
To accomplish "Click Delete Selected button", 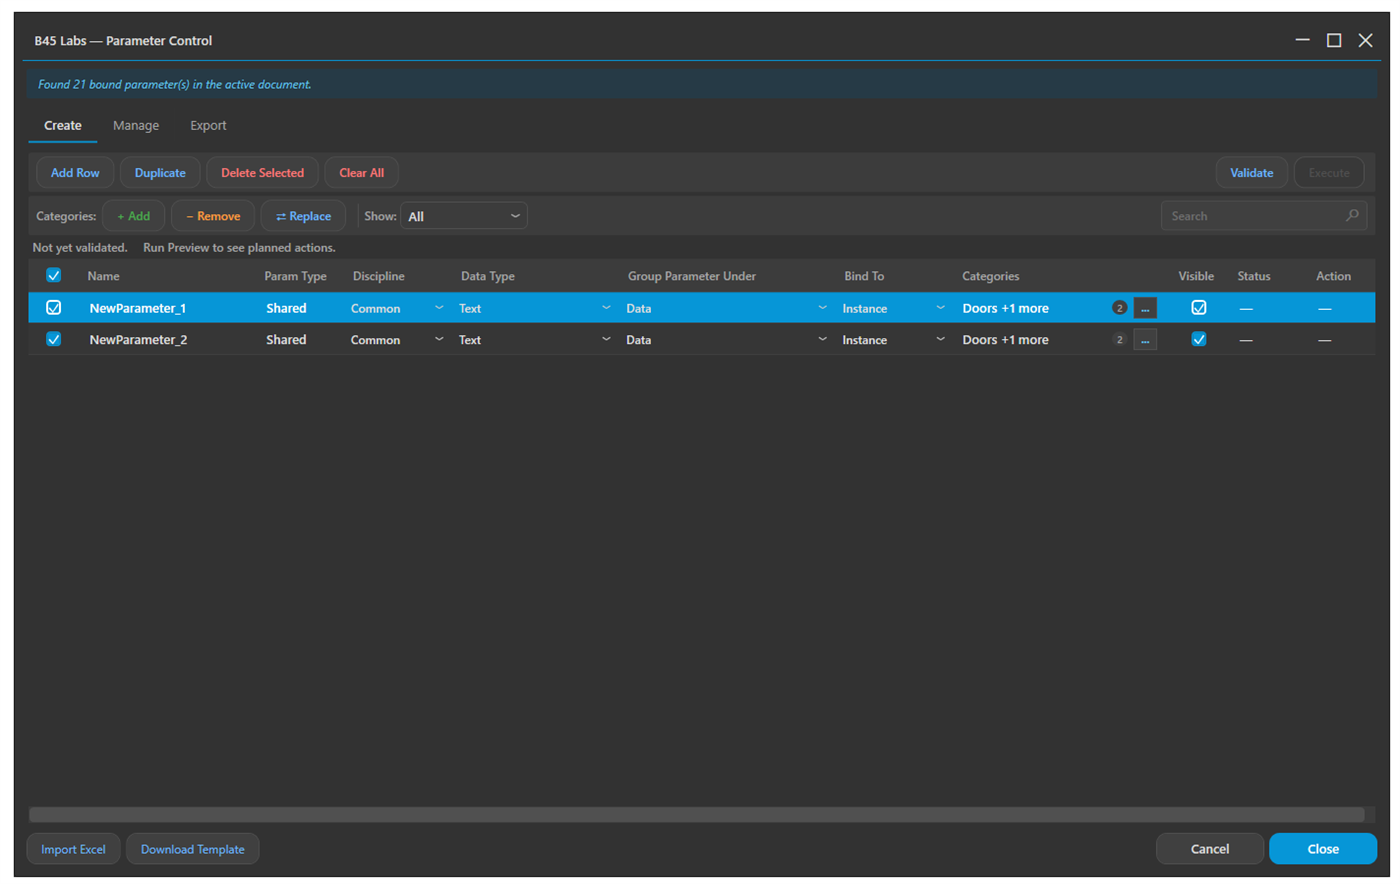I will pyautogui.click(x=262, y=172).
